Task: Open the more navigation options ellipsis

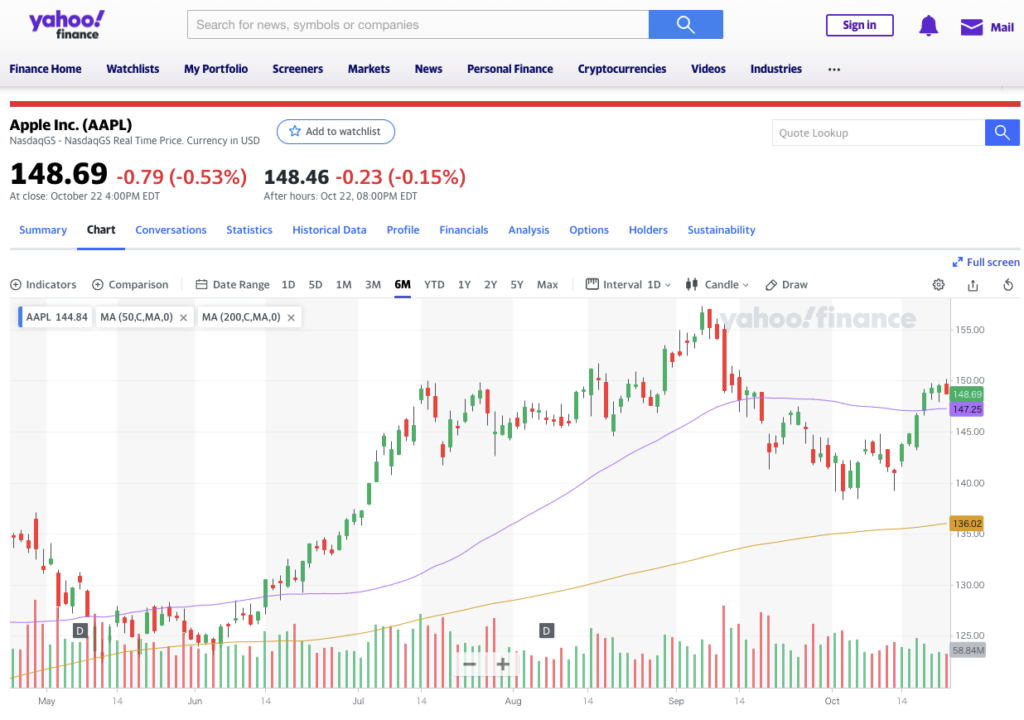Action: pyautogui.click(x=834, y=69)
